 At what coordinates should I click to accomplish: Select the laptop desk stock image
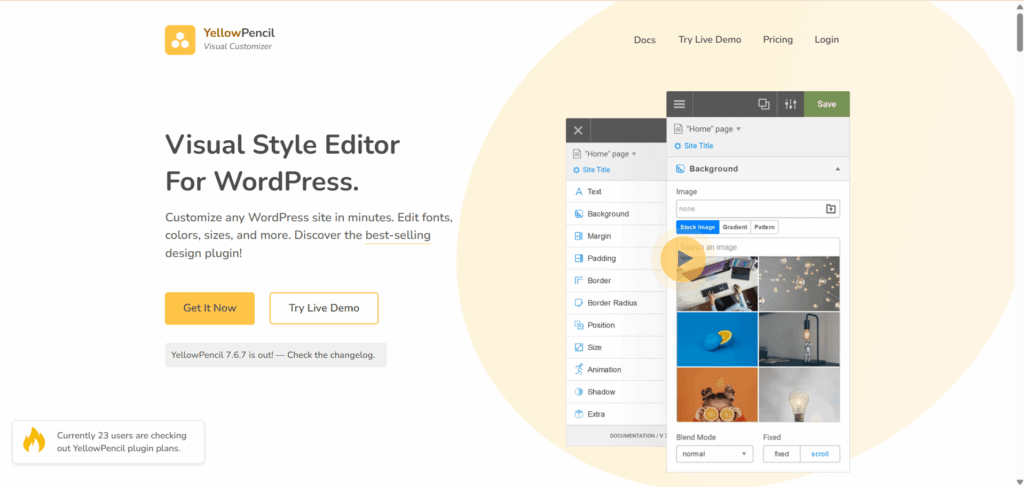coord(717,283)
